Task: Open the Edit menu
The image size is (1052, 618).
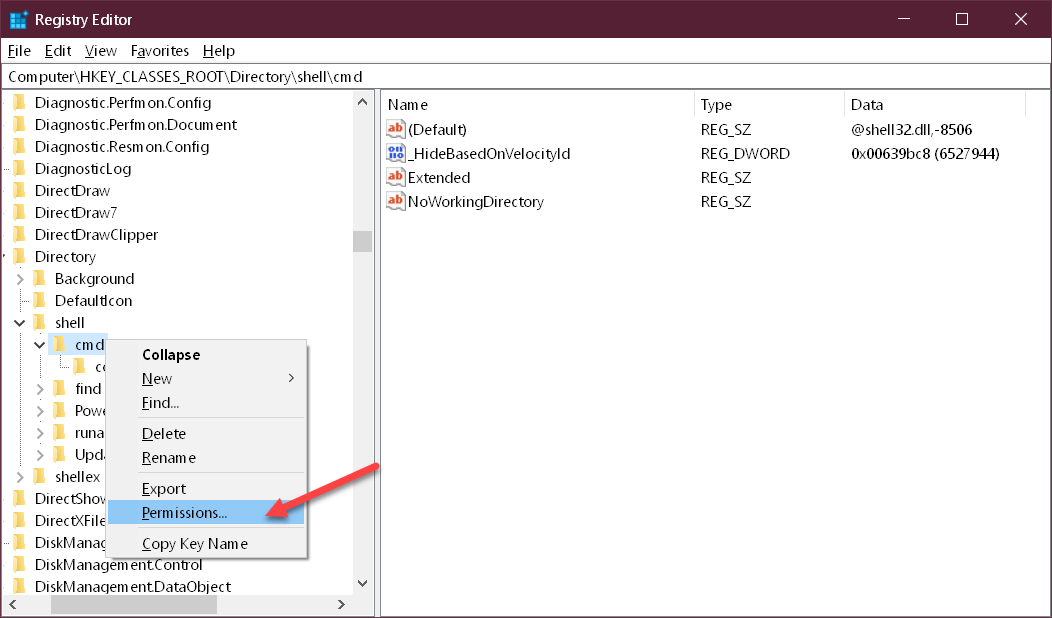Action: click(x=58, y=51)
